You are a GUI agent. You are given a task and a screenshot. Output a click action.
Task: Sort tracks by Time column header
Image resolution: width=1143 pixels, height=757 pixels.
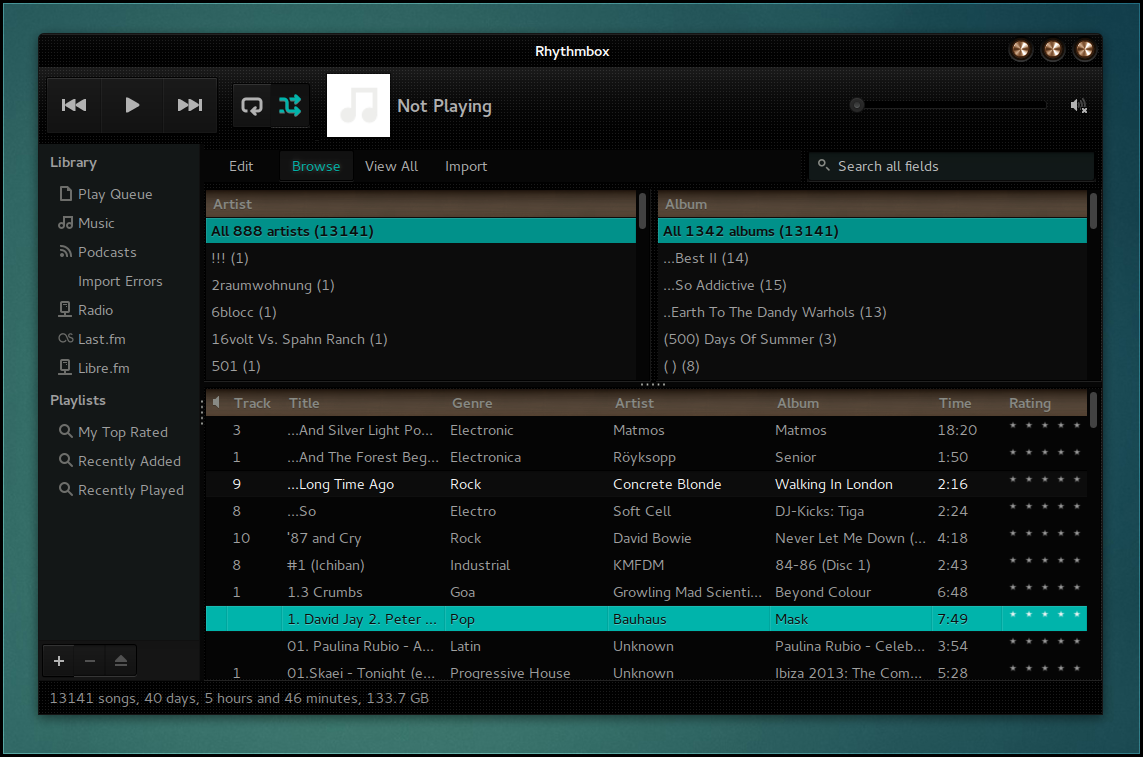point(967,403)
